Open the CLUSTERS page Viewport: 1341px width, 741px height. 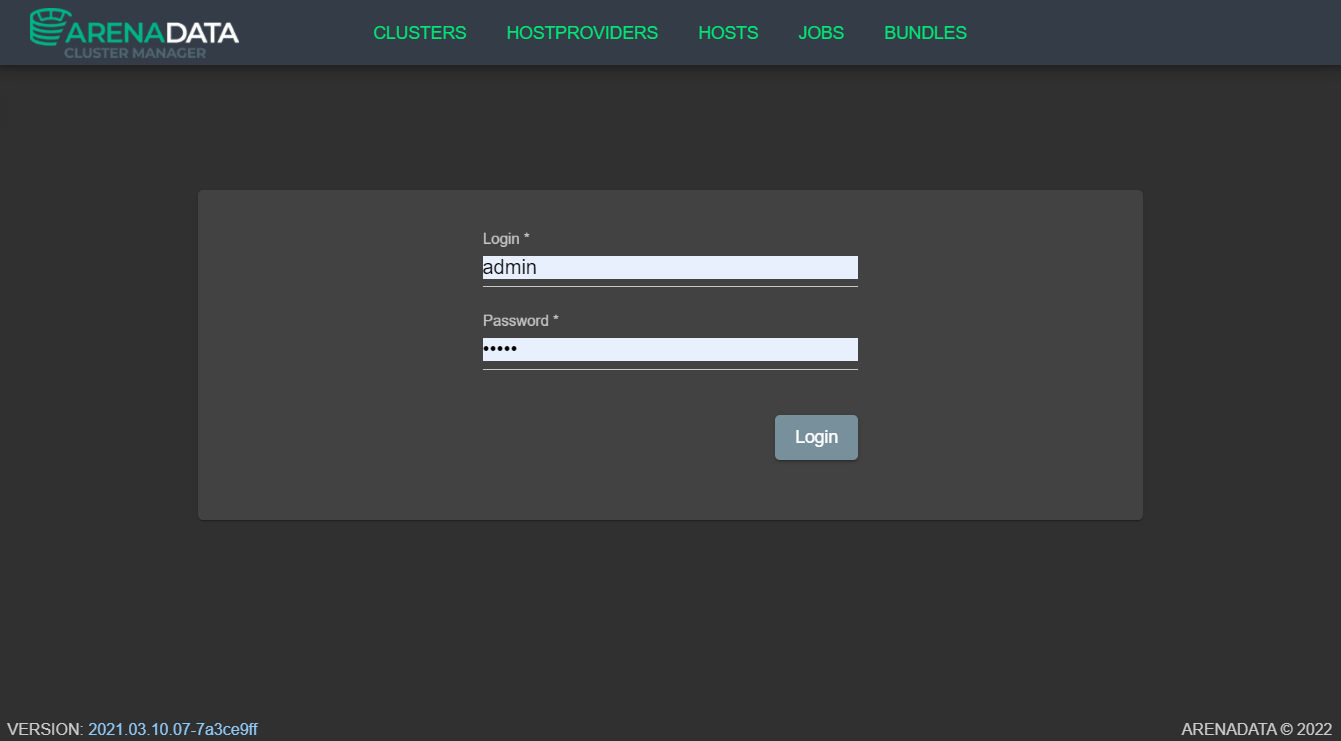(x=419, y=33)
